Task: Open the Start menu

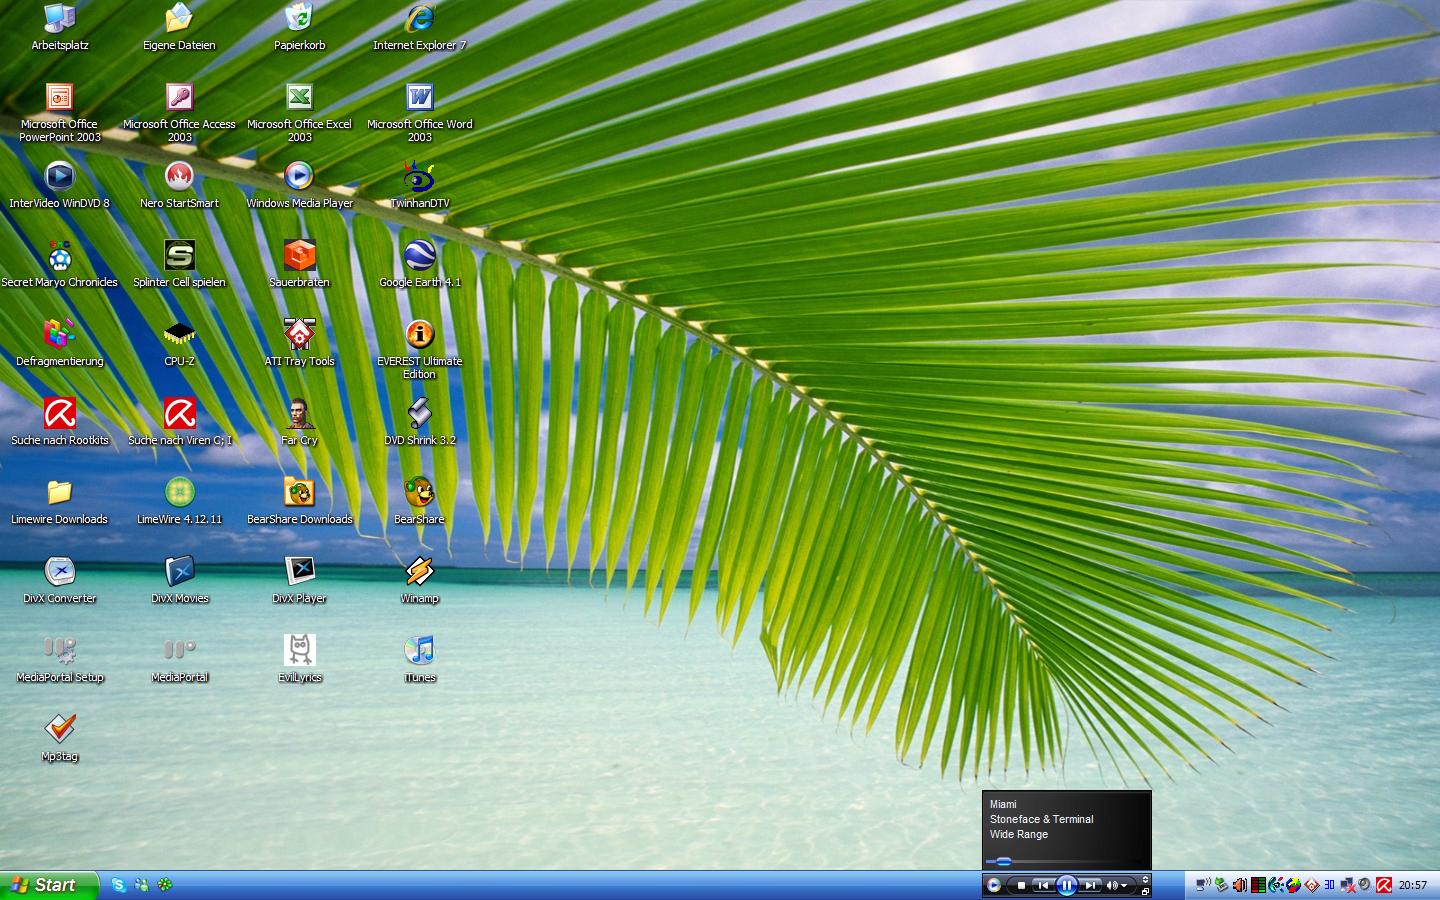Action: [x=48, y=885]
